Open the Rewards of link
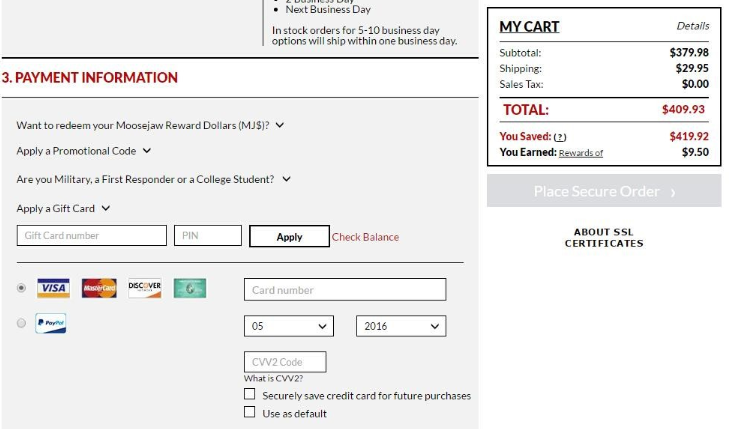This screenshot has width=729, height=429. (581, 153)
